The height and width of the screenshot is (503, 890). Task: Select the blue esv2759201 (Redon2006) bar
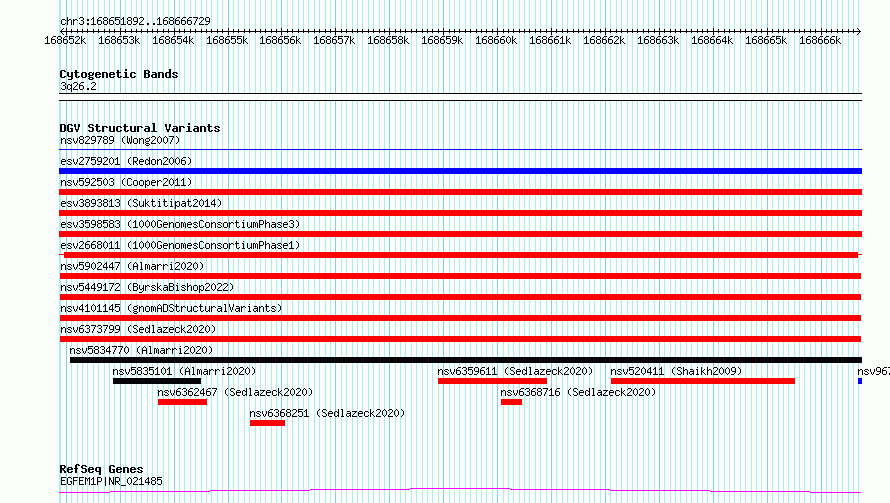[460, 171]
